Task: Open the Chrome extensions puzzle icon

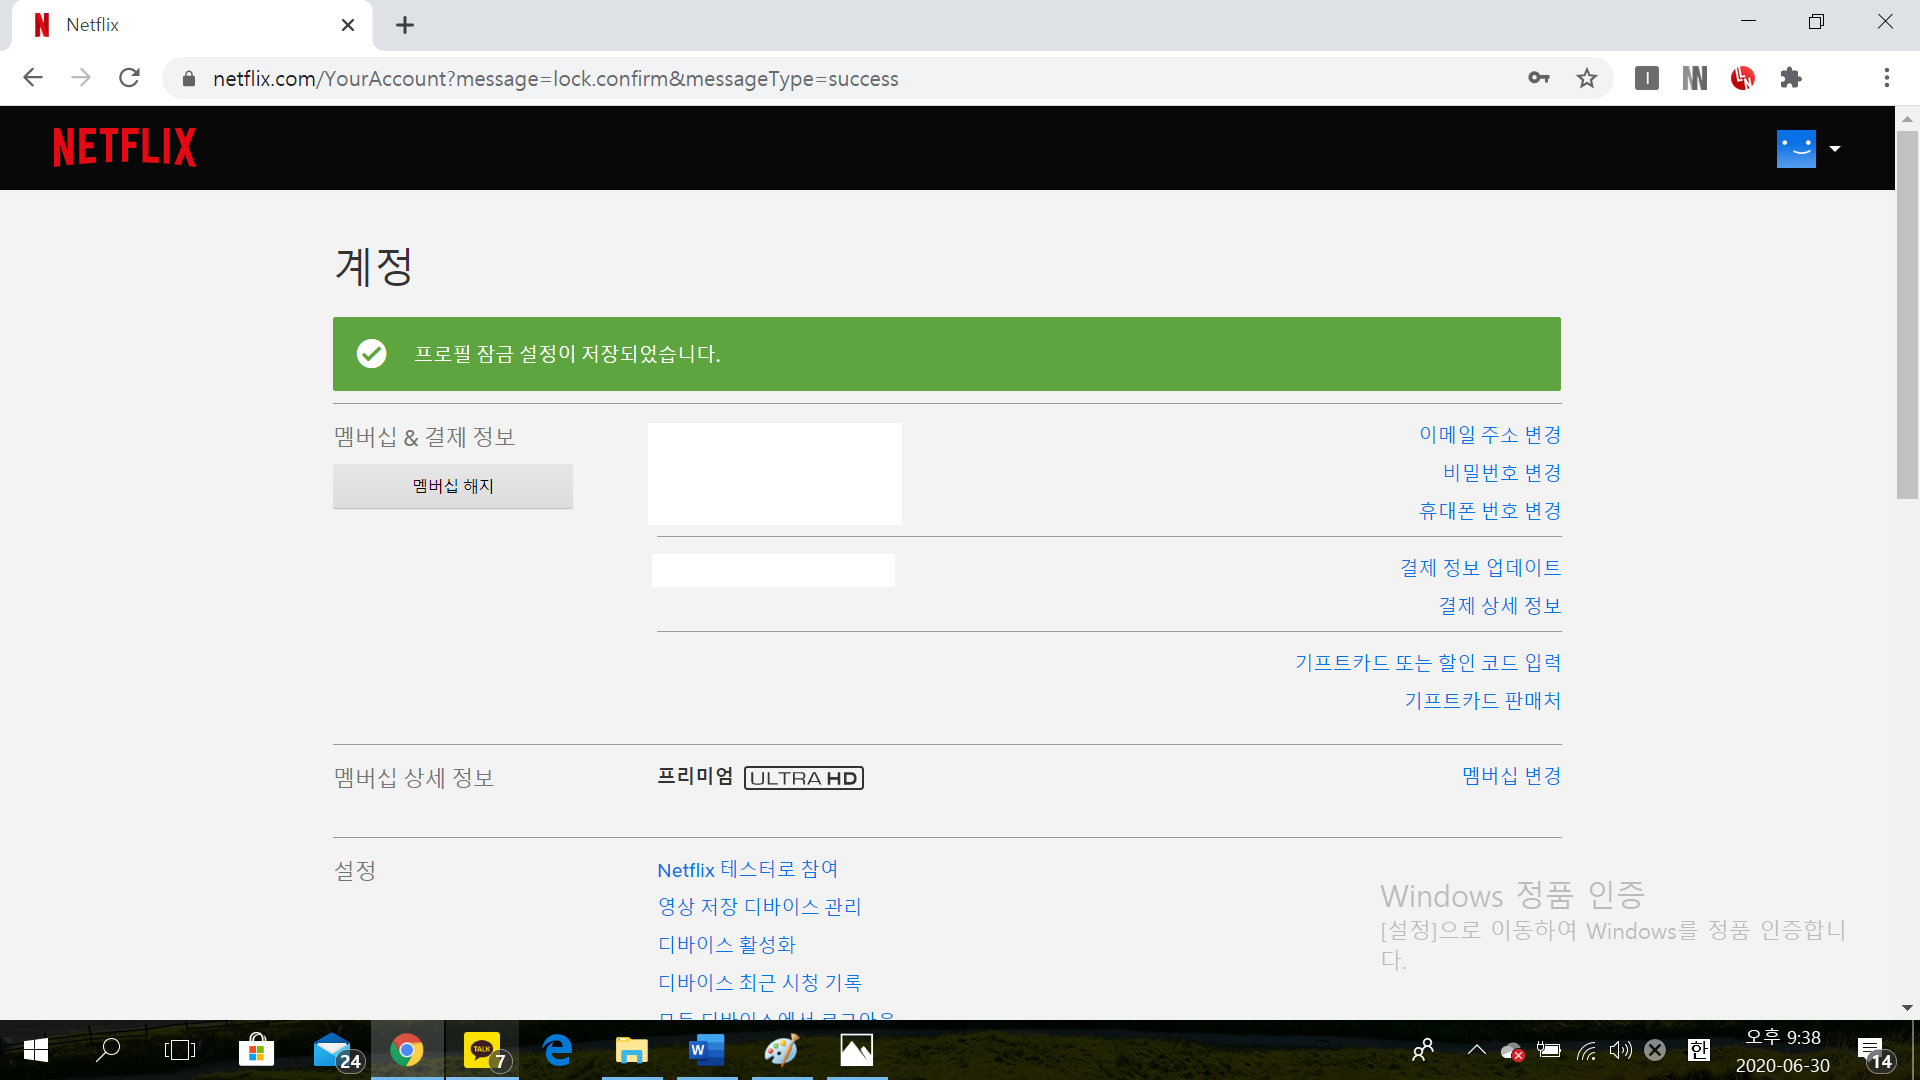Action: [x=1791, y=78]
